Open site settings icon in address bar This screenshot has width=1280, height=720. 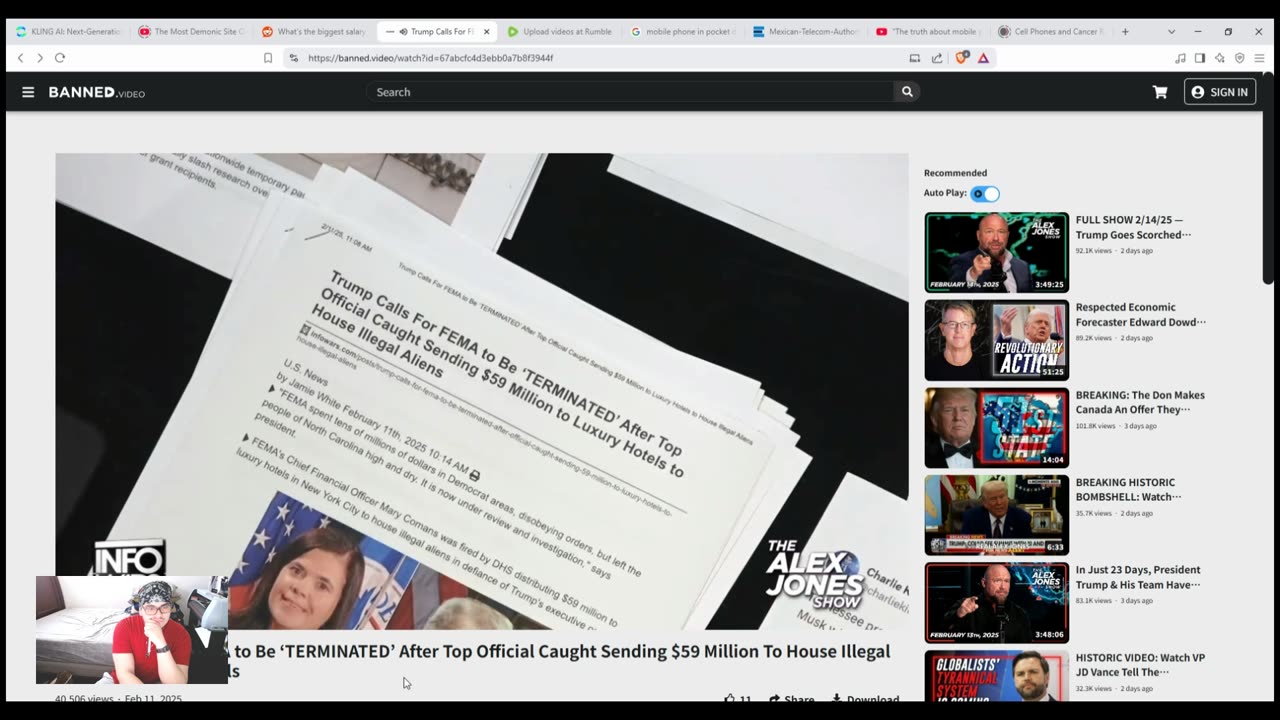tap(293, 58)
